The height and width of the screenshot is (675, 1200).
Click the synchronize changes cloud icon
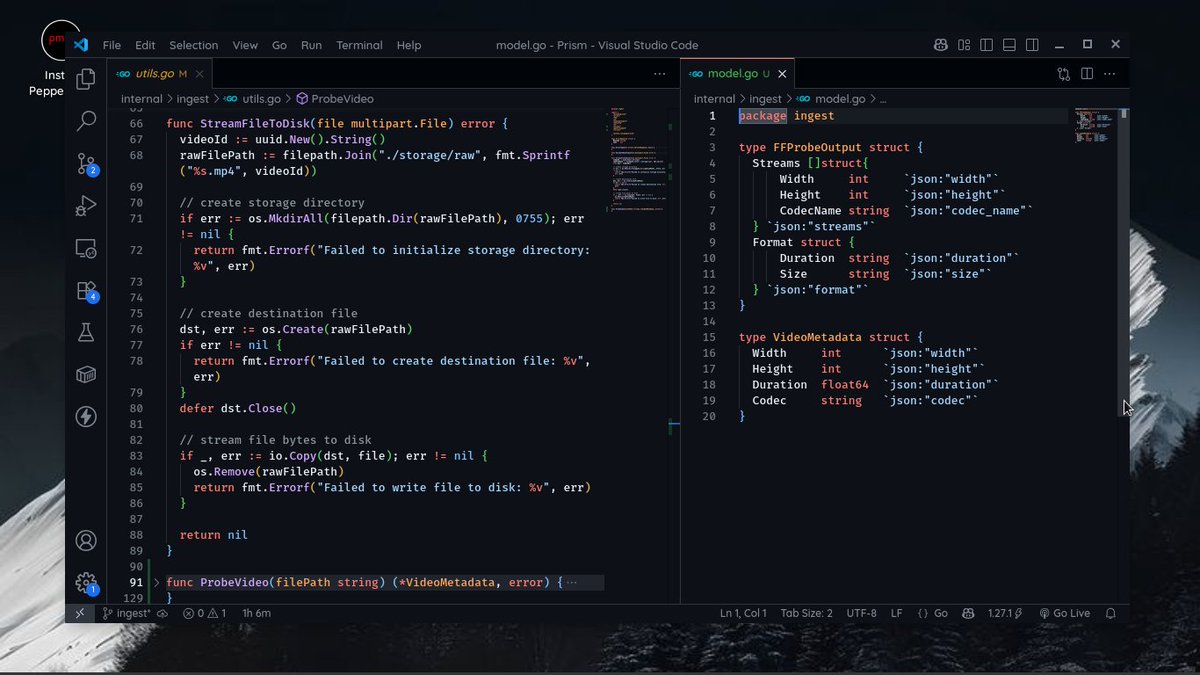(162, 613)
